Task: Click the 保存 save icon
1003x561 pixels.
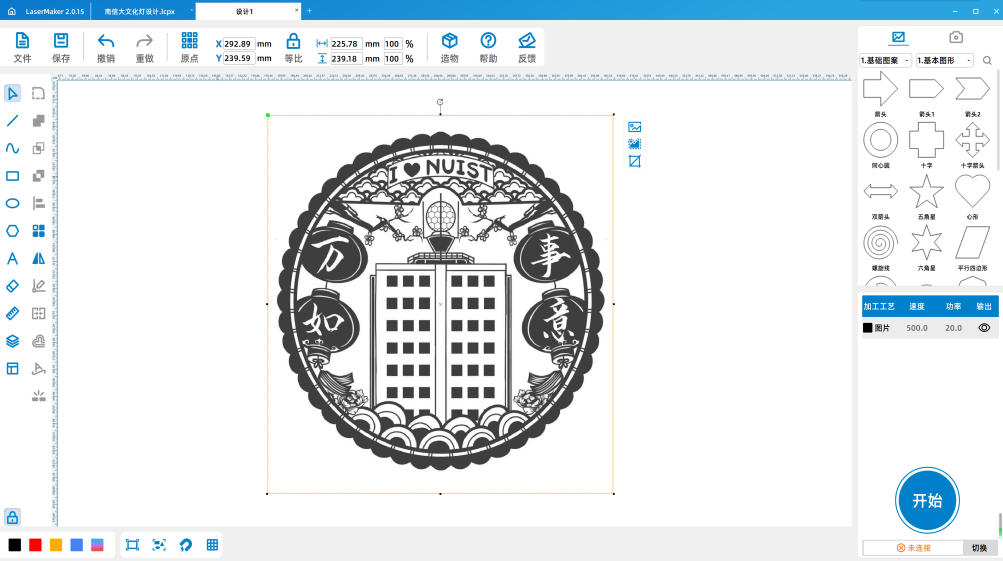Action: point(61,41)
